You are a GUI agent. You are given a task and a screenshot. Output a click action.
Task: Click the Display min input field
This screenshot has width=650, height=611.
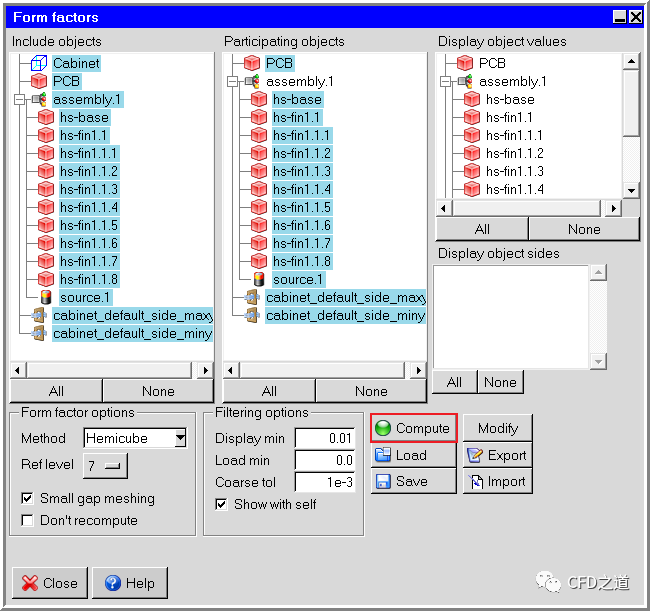pos(324,438)
